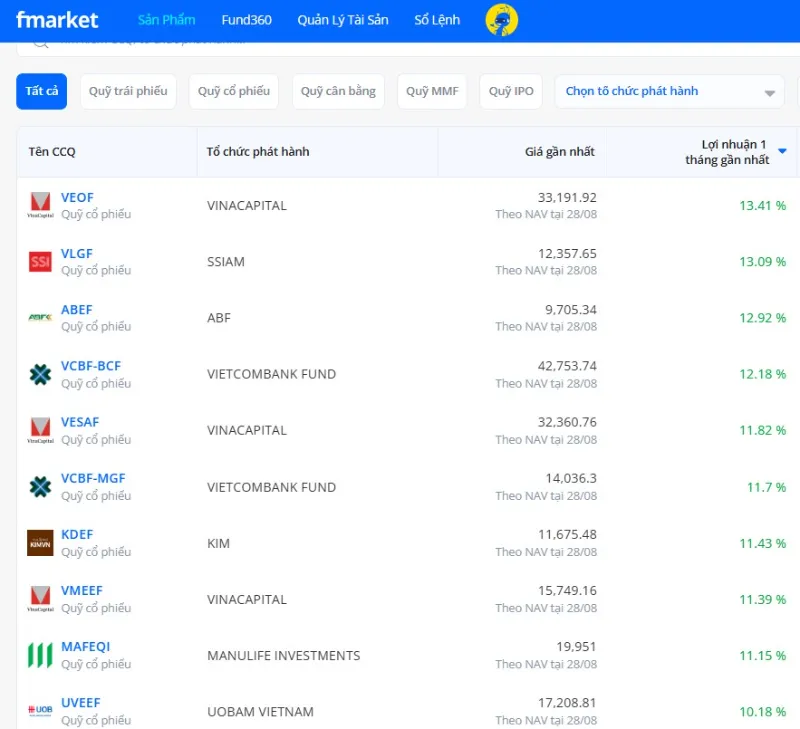Click the search input field

pos(408,48)
